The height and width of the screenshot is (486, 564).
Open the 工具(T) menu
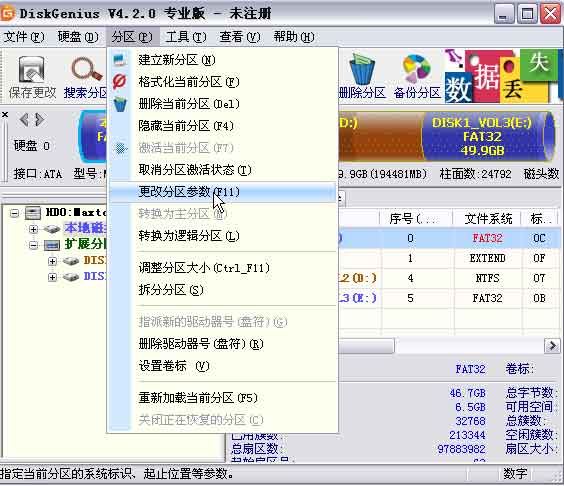point(186,37)
